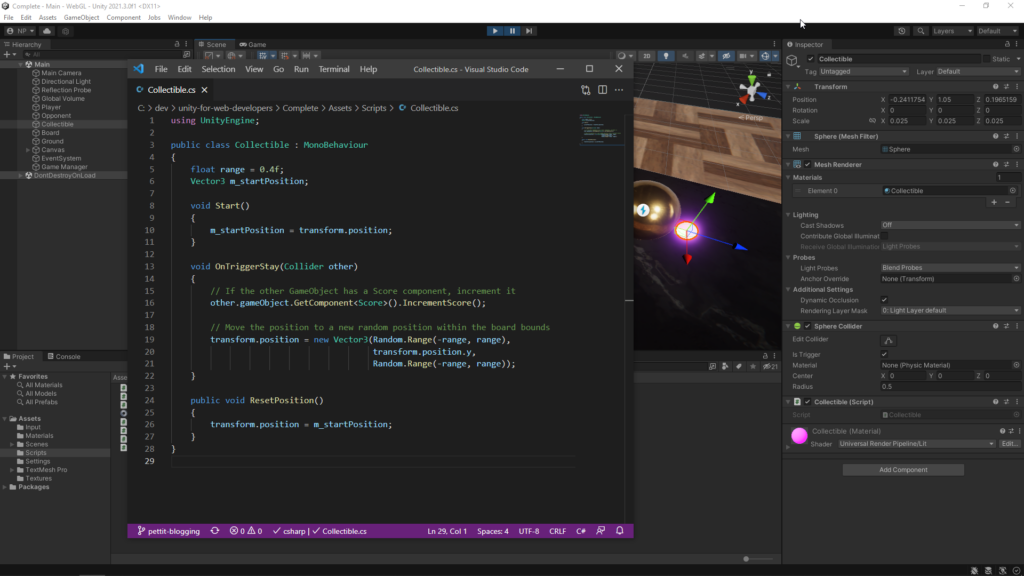Select the Scripts folder in Project panel
This screenshot has width=1024, height=576.
click(36, 453)
